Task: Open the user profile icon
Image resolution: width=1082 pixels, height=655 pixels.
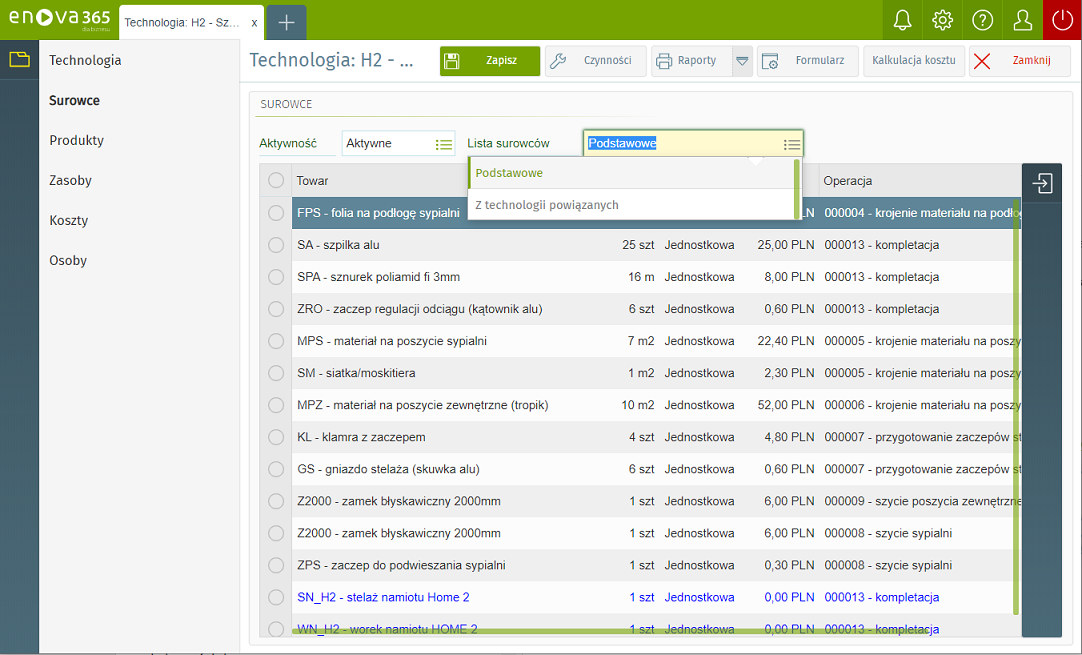Action: 1023,20
